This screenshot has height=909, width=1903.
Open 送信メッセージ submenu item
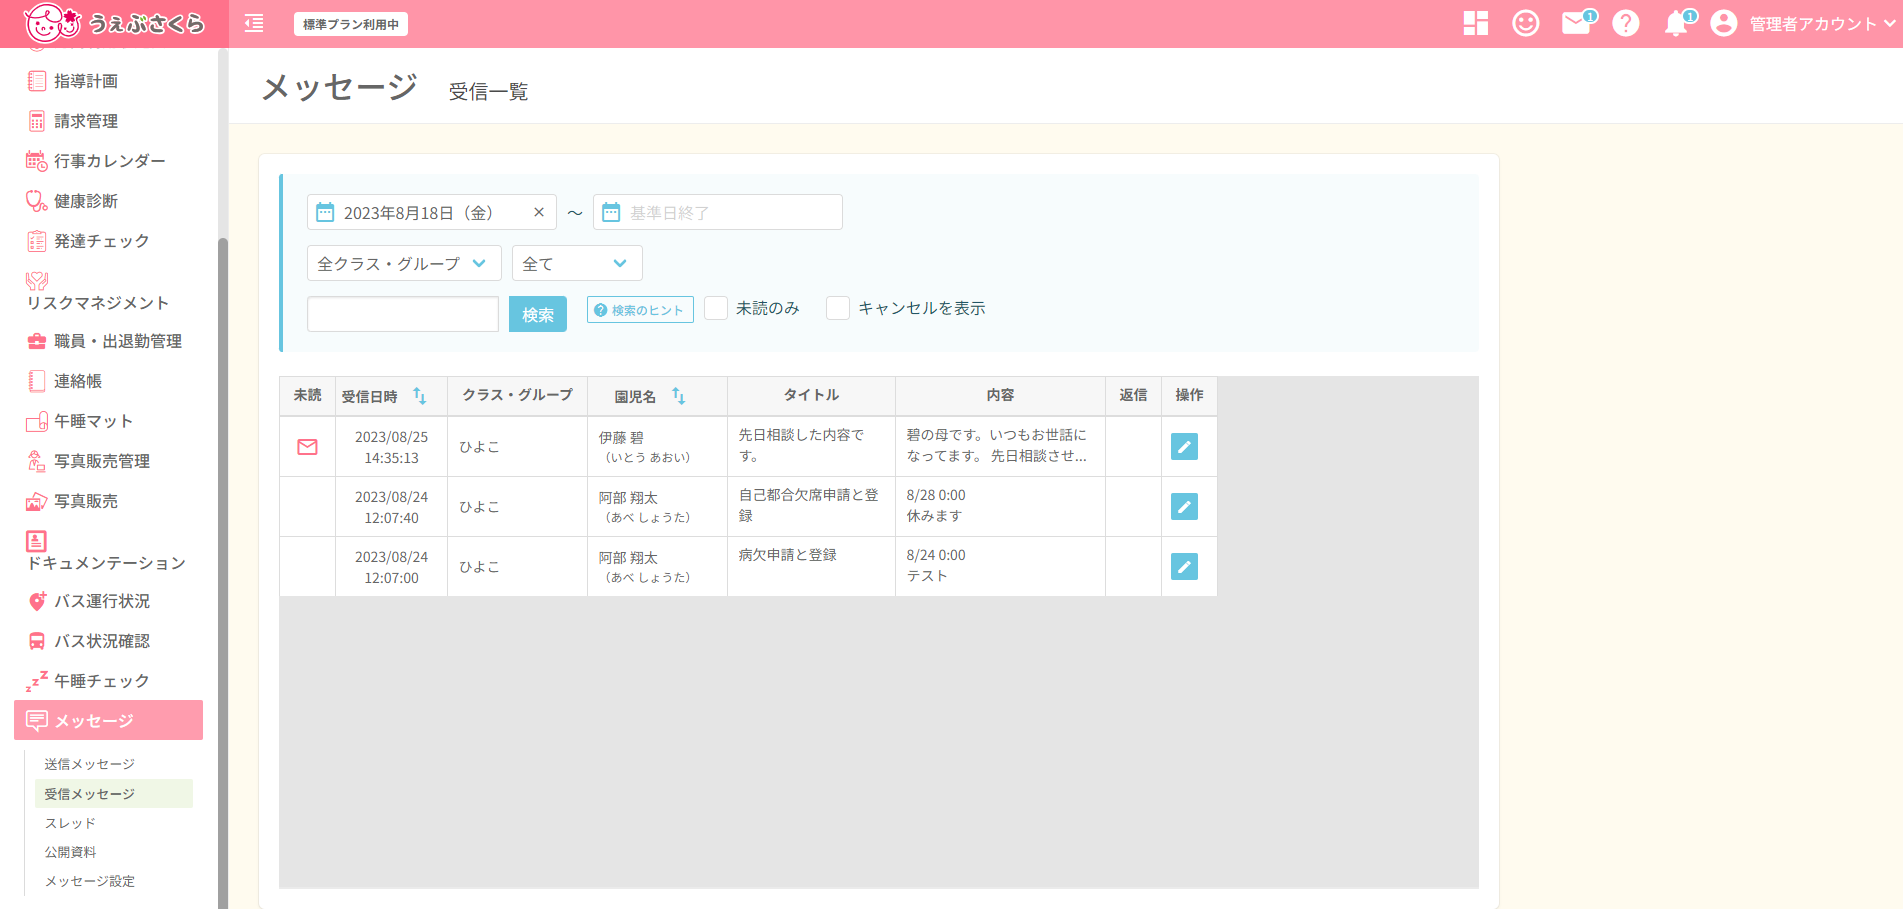point(89,764)
